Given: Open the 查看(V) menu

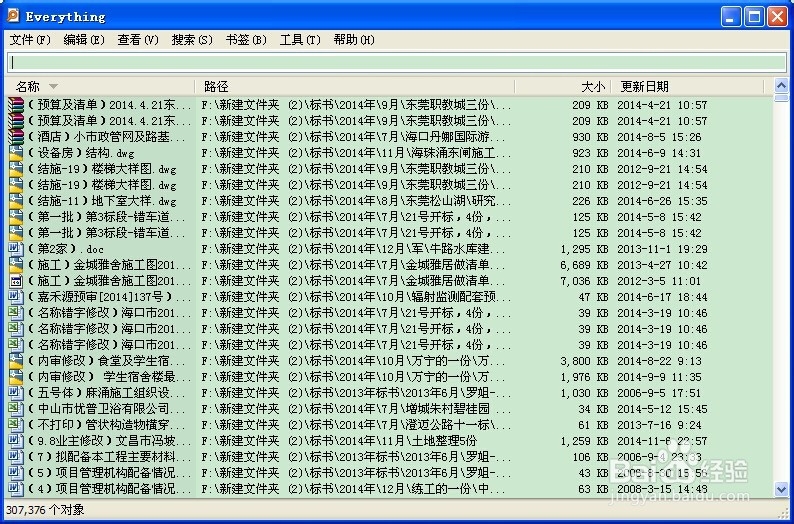Looking at the screenshot, I should 138,39.
